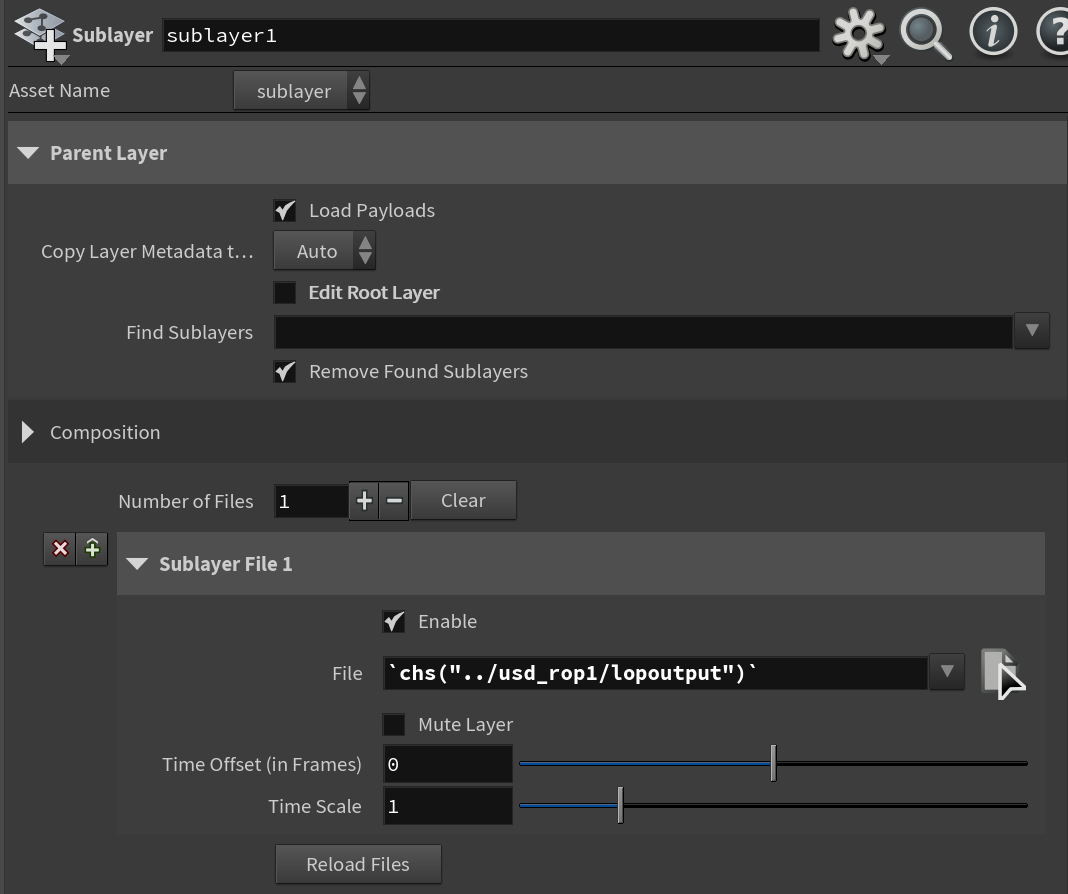Open the node info icon
Screen dimensions: 1068x894
tap(993, 32)
